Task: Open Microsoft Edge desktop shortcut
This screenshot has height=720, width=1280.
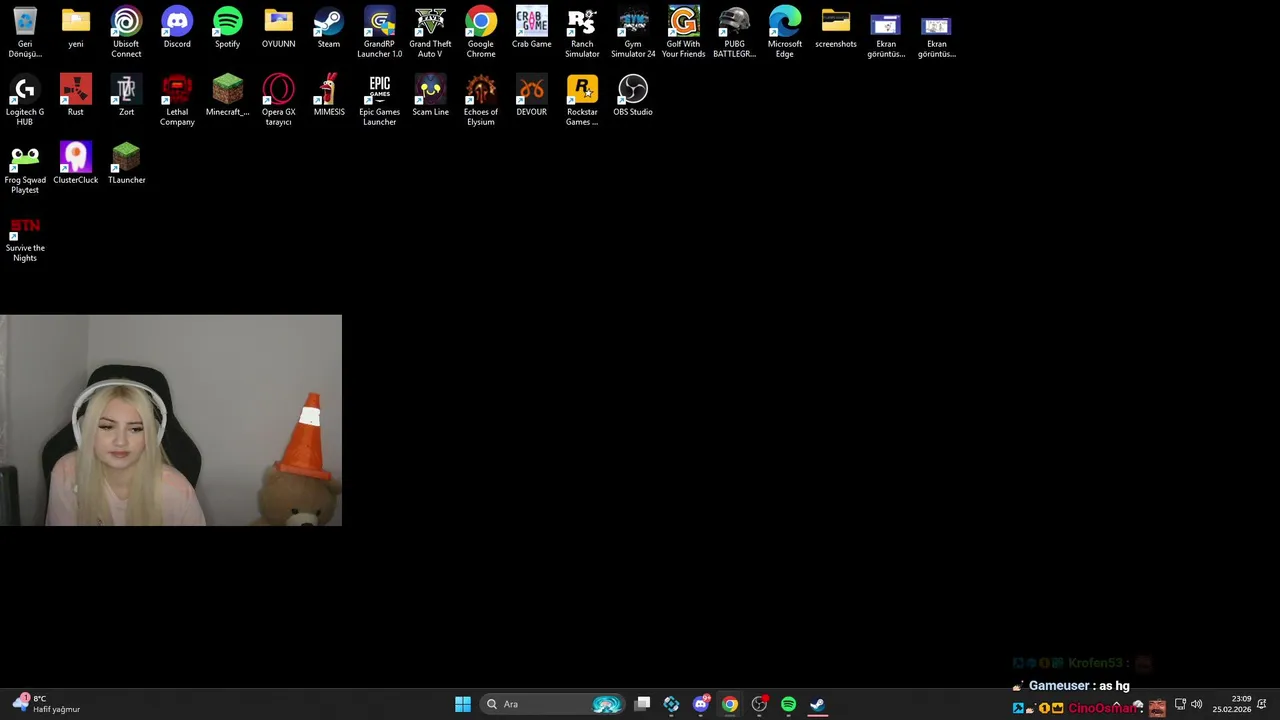Action: [785, 32]
